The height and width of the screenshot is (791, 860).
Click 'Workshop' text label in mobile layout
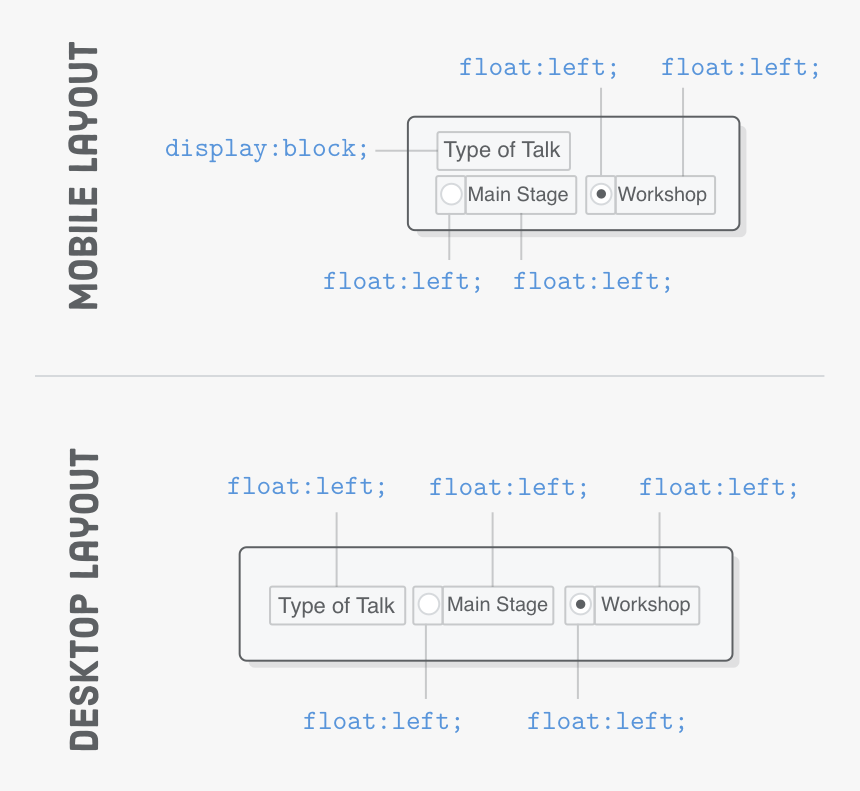click(x=664, y=194)
